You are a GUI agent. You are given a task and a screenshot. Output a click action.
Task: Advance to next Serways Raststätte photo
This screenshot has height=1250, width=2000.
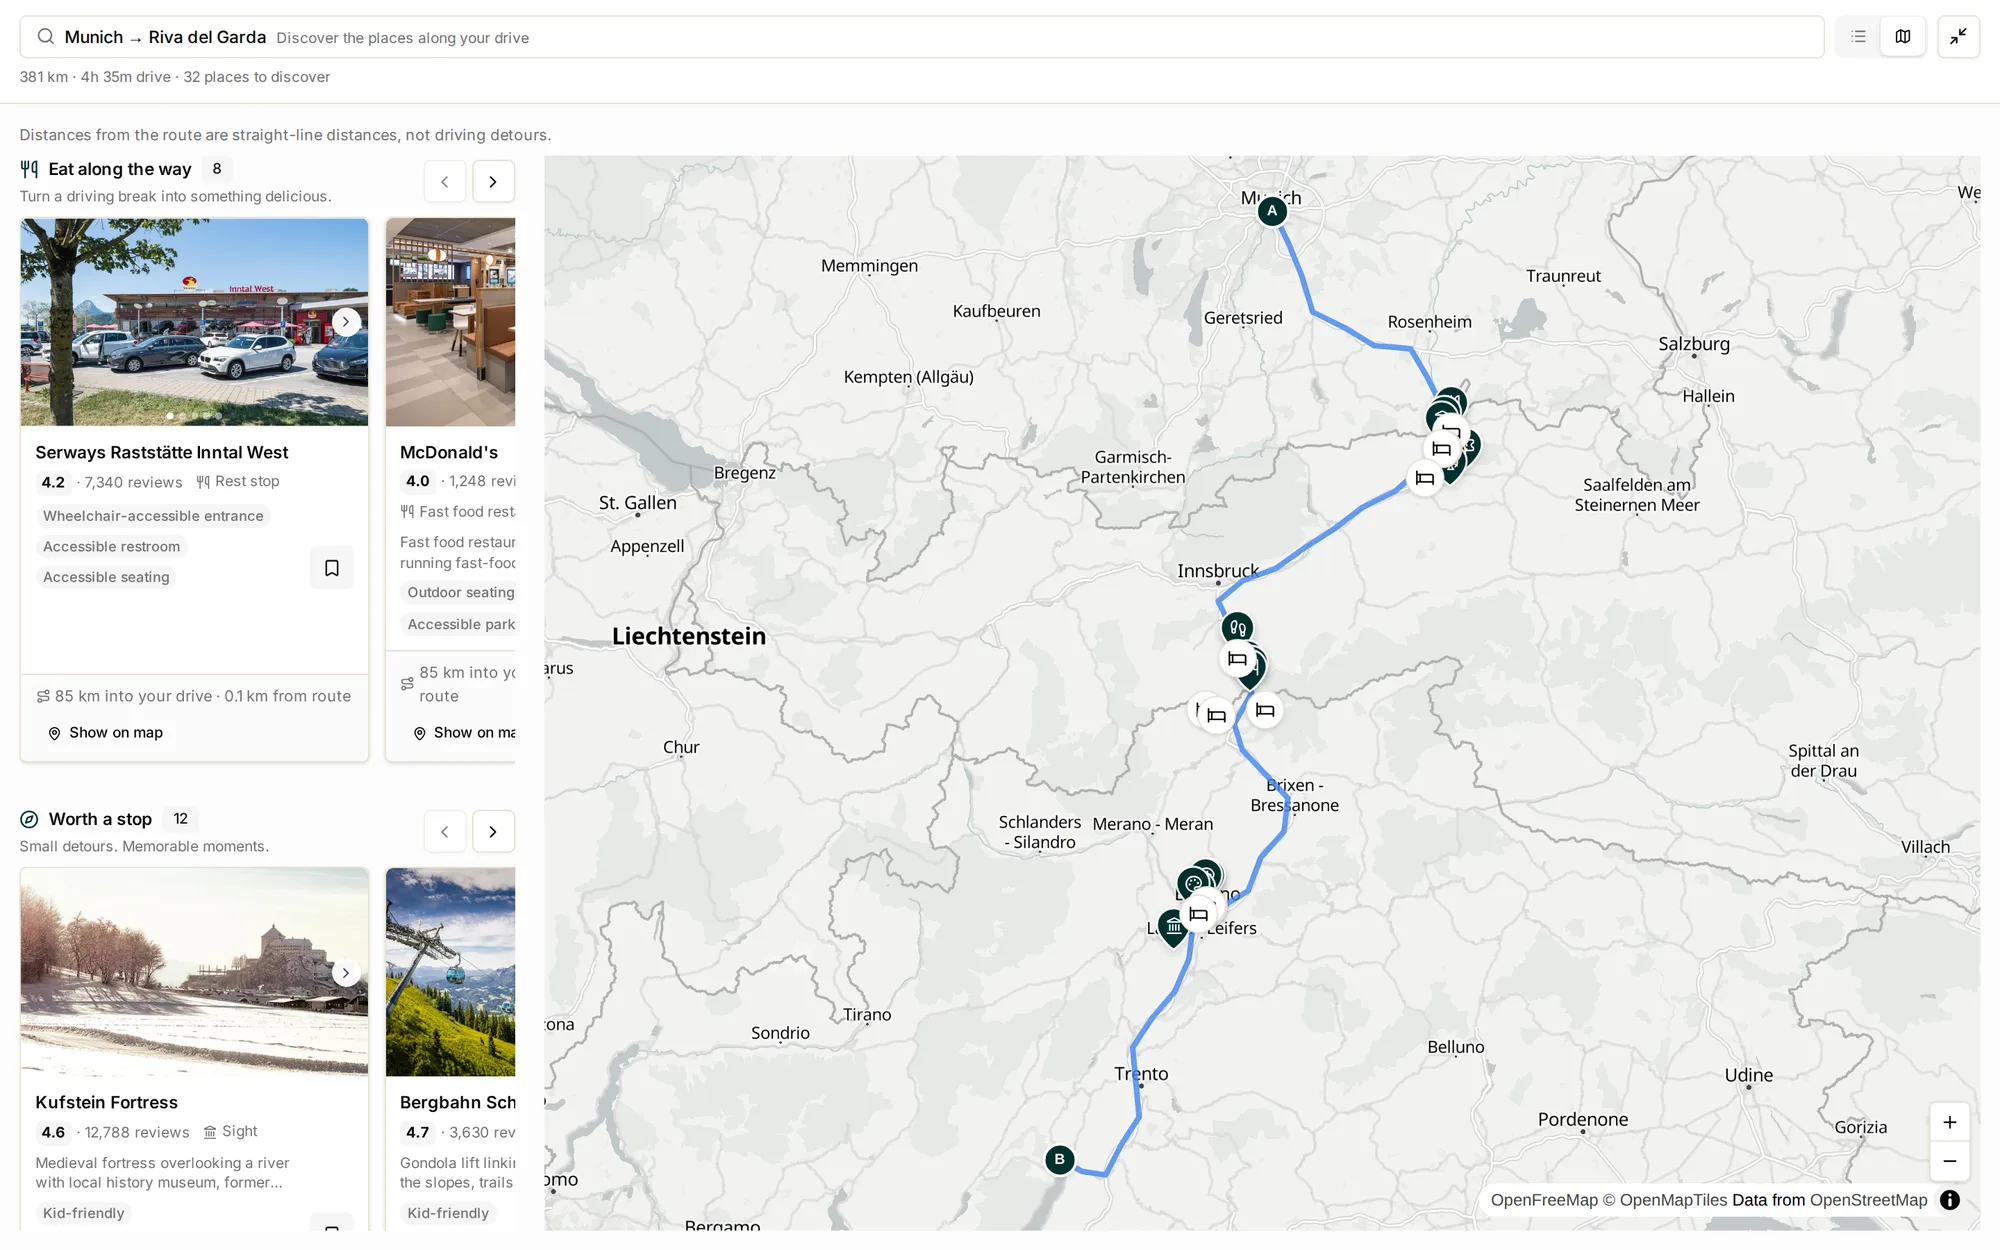346,322
